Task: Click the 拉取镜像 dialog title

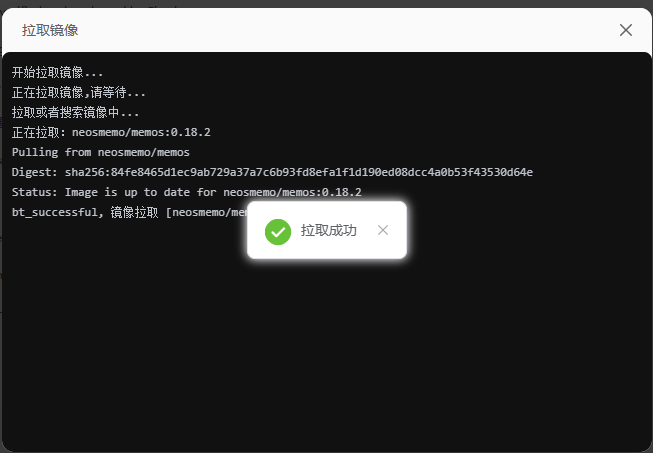Action: [50, 30]
